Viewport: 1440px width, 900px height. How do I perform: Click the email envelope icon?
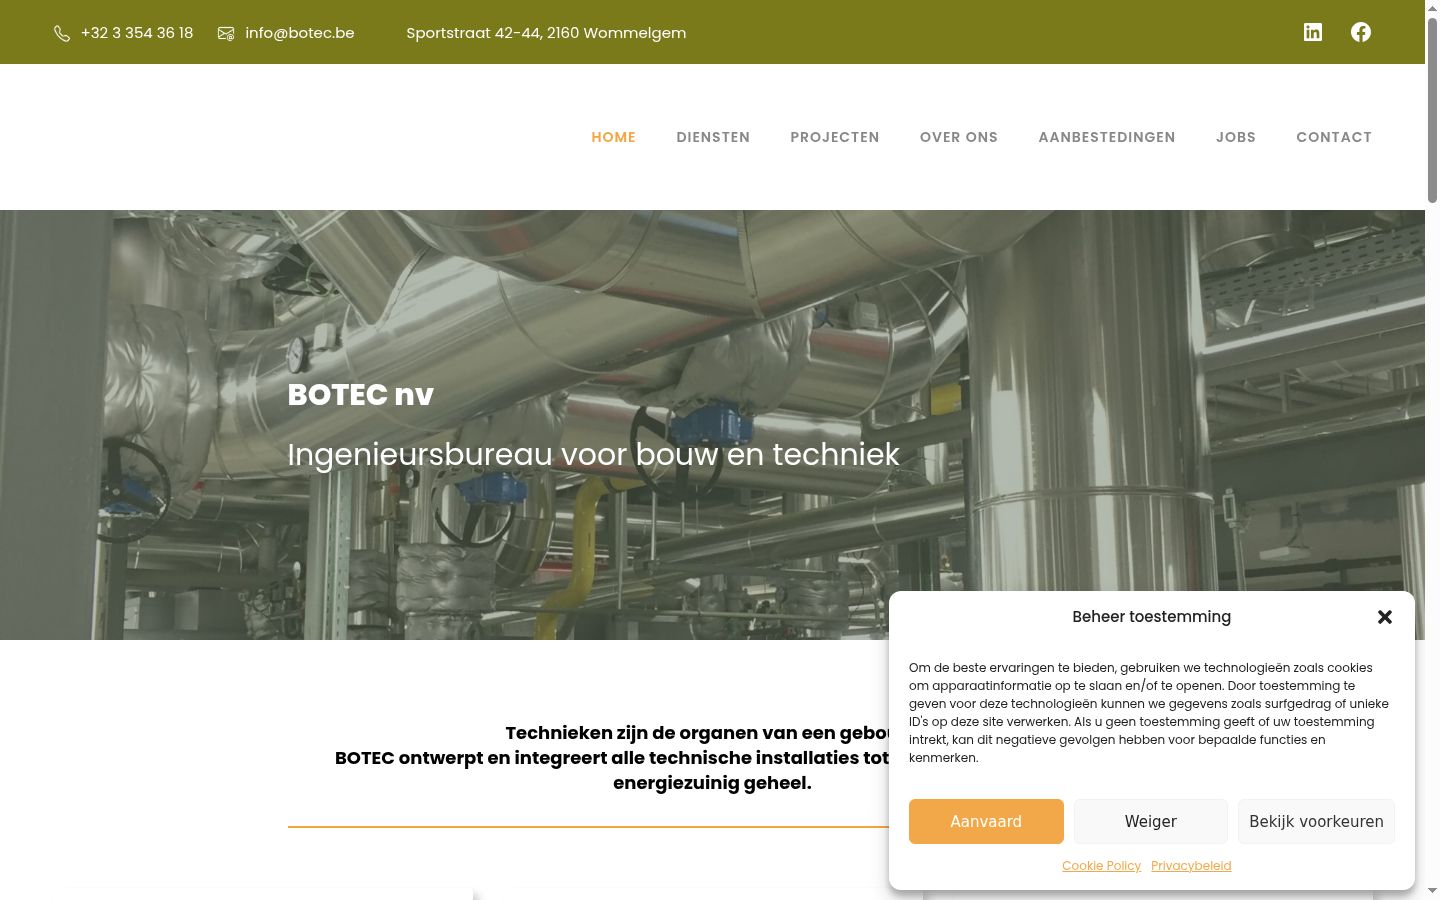pos(226,34)
